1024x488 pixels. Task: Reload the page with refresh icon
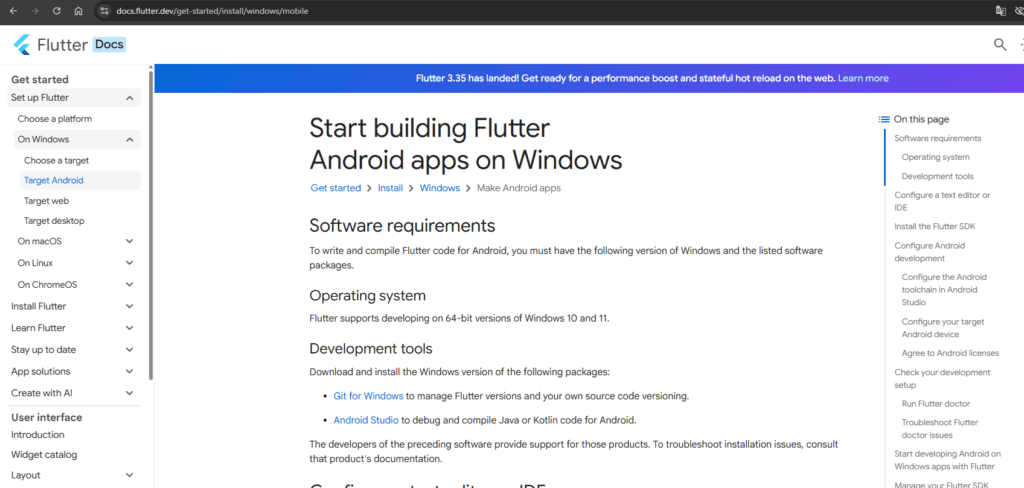(57, 11)
